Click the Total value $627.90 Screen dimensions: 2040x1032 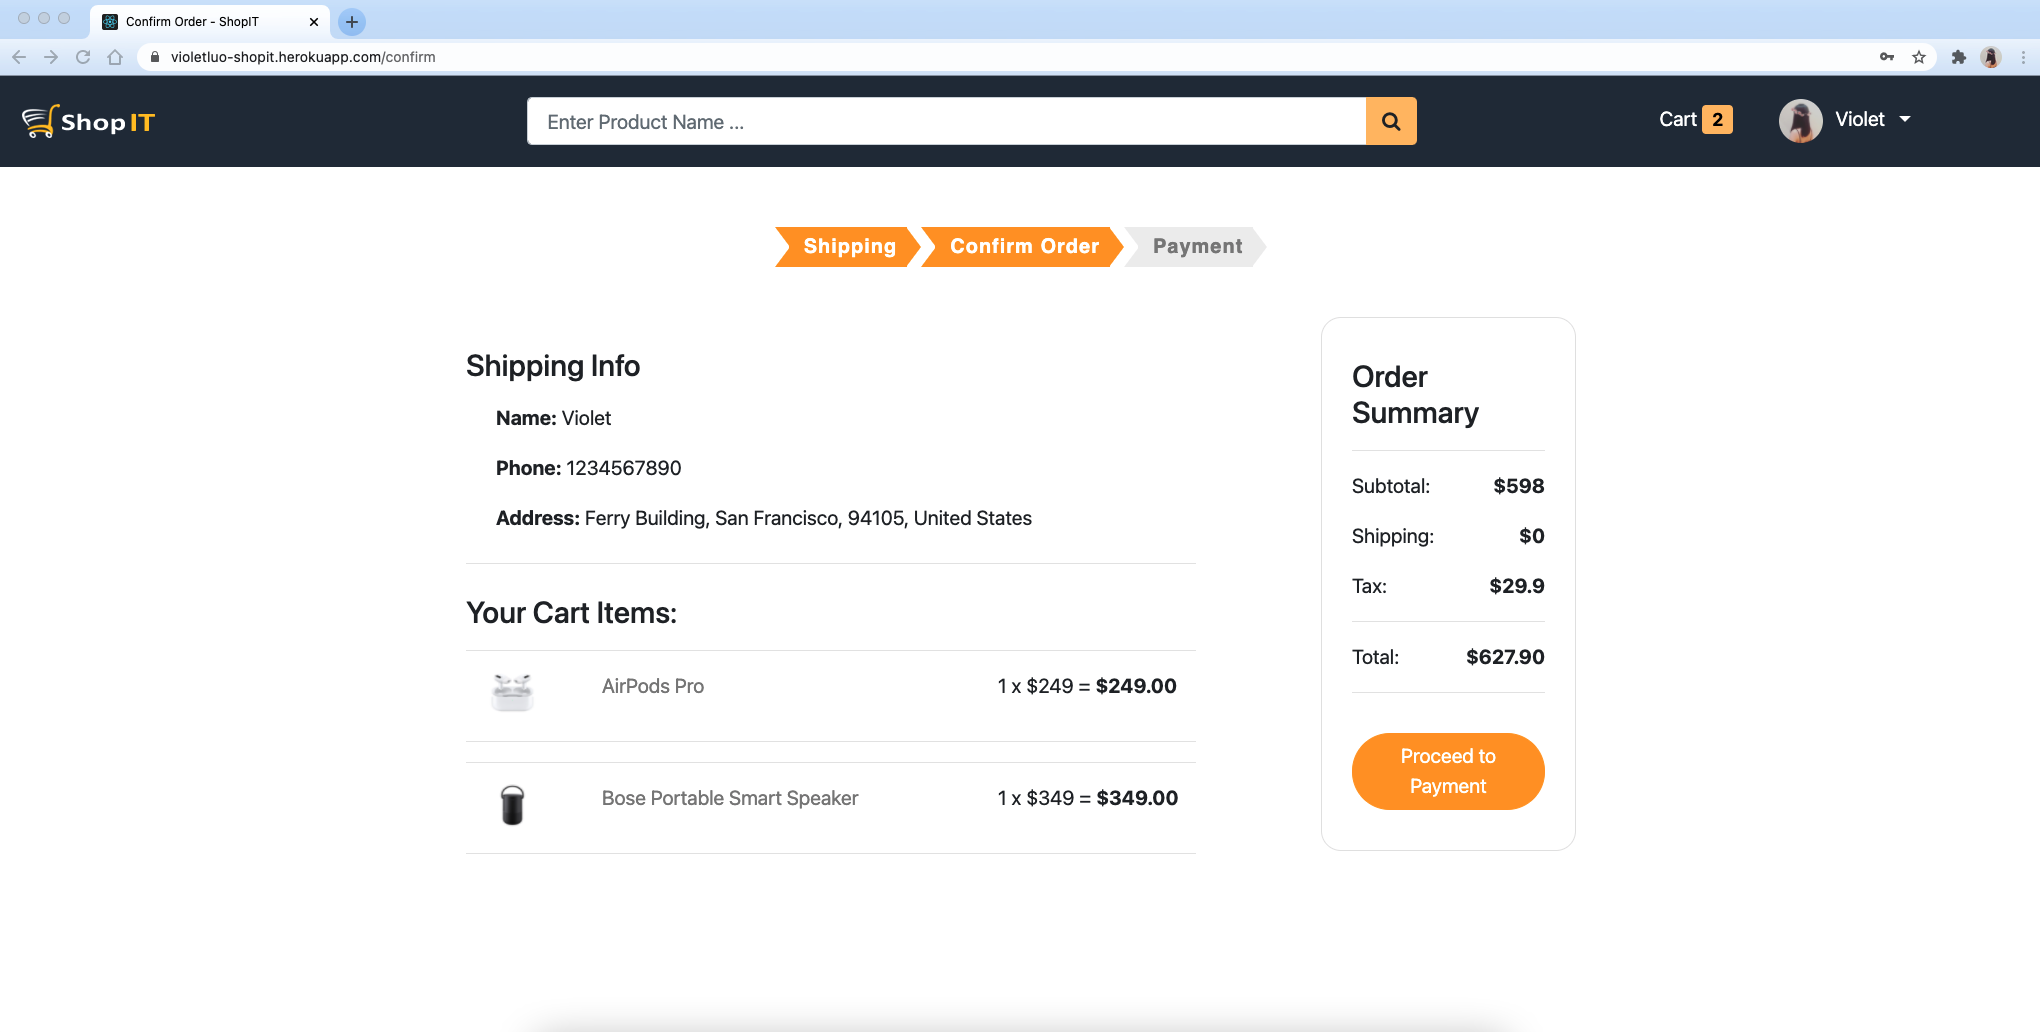(x=1505, y=657)
